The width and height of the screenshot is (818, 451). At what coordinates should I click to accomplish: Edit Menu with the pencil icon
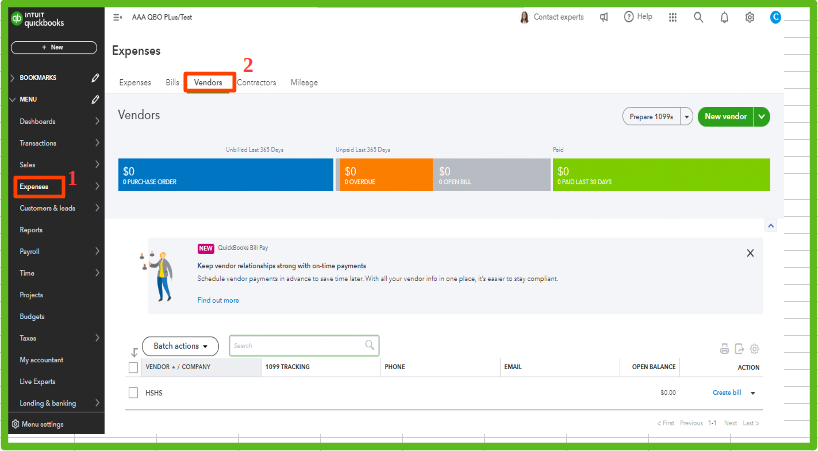click(x=95, y=99)
